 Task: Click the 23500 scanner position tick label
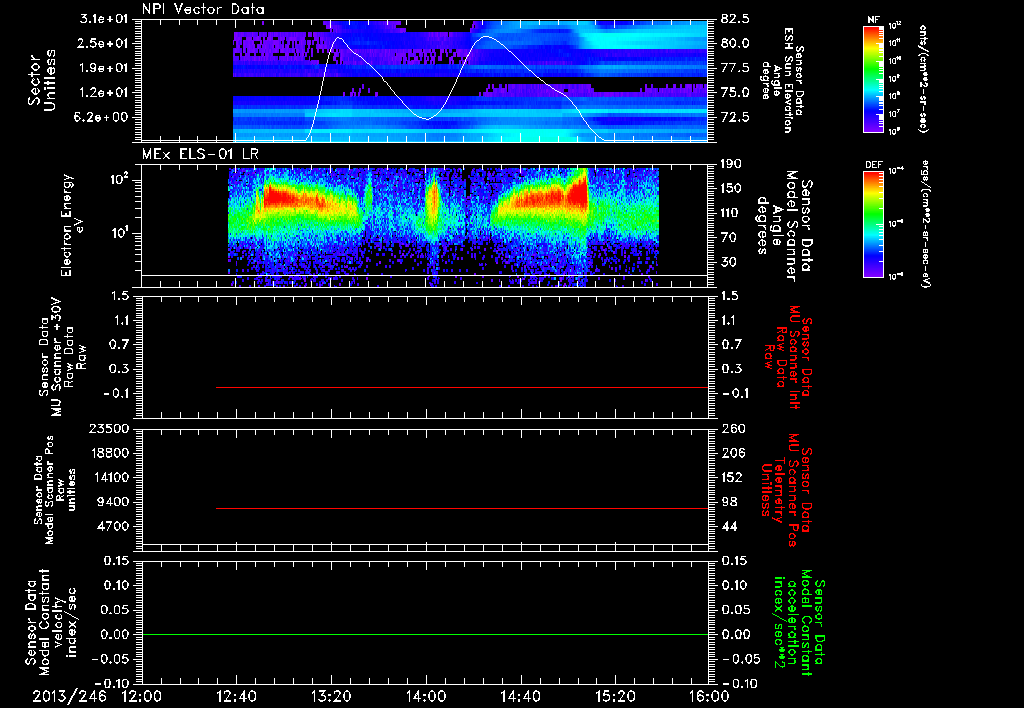110,428
